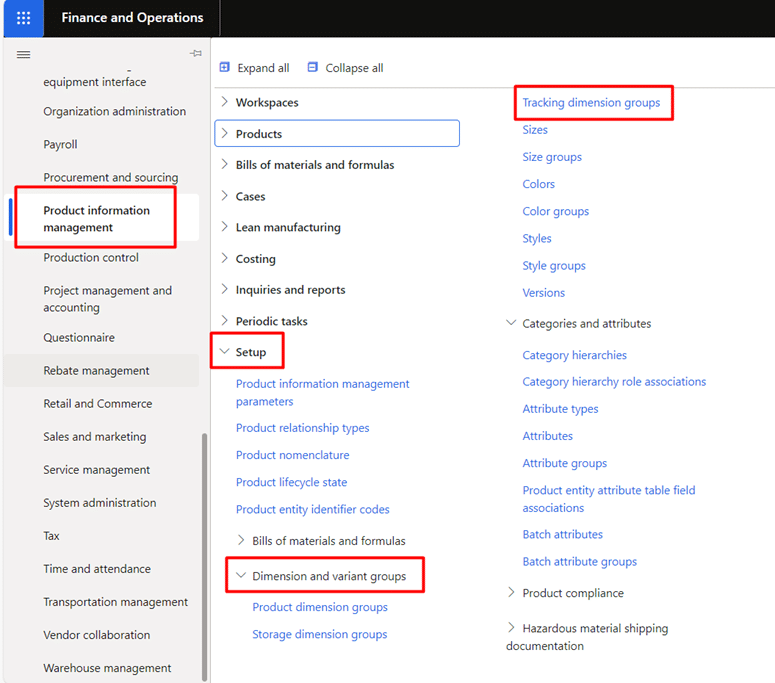Open Tracking dimension groups link
Screen dimensions: 775x683
pyautogui.click(x=591, y=102)
